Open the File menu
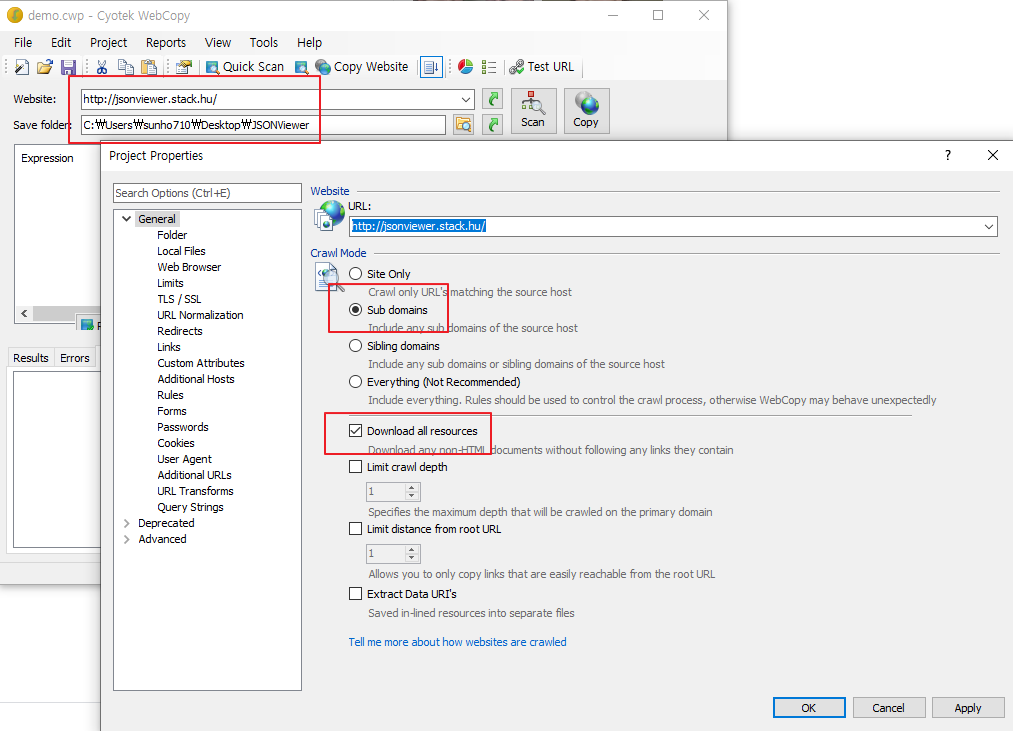Screen dimensions: 1013x731 click(x=23, y=43)
